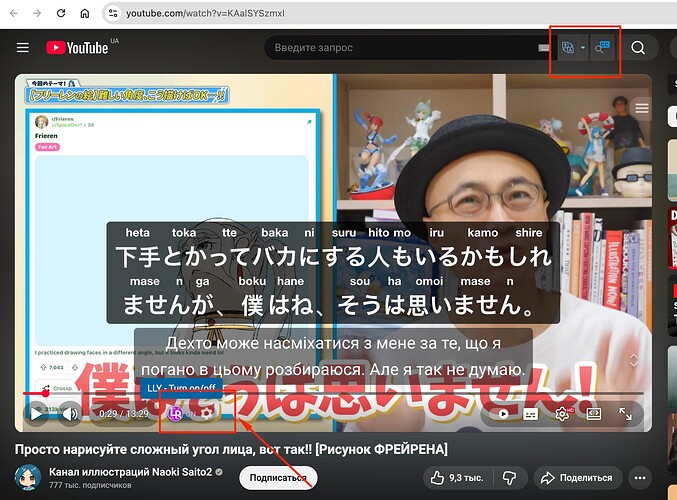This screenshot has height=500, width=677.
Task: Toggle the purple LLY extension on/off
Action: click(175, 412)
